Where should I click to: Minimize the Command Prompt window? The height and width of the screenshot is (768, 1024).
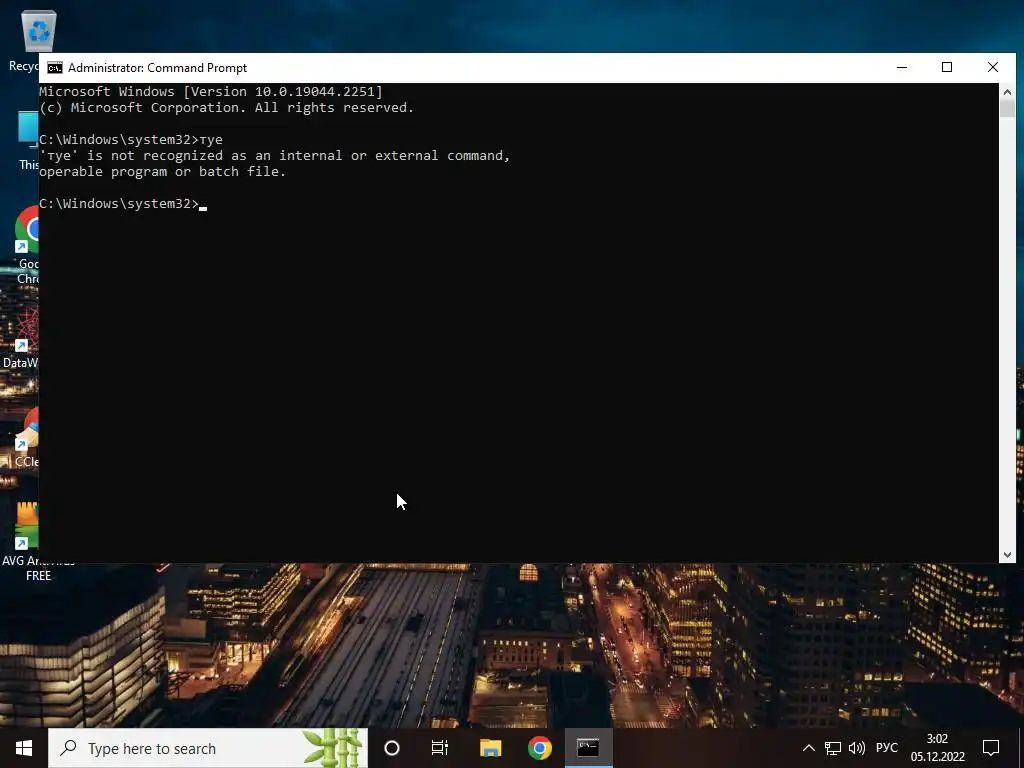coord(902,67)
